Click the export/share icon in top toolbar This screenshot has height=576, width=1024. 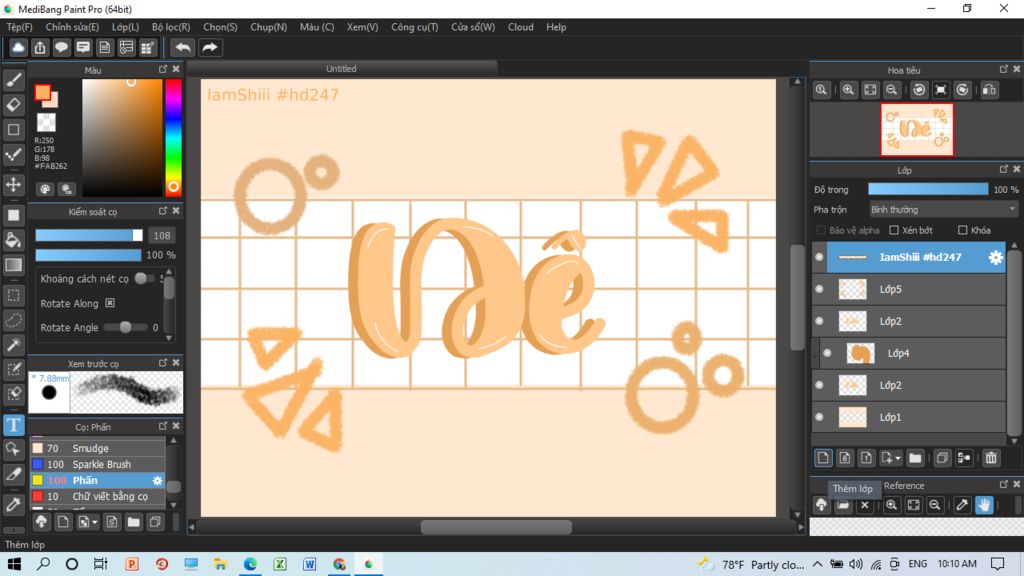point(40,47)
